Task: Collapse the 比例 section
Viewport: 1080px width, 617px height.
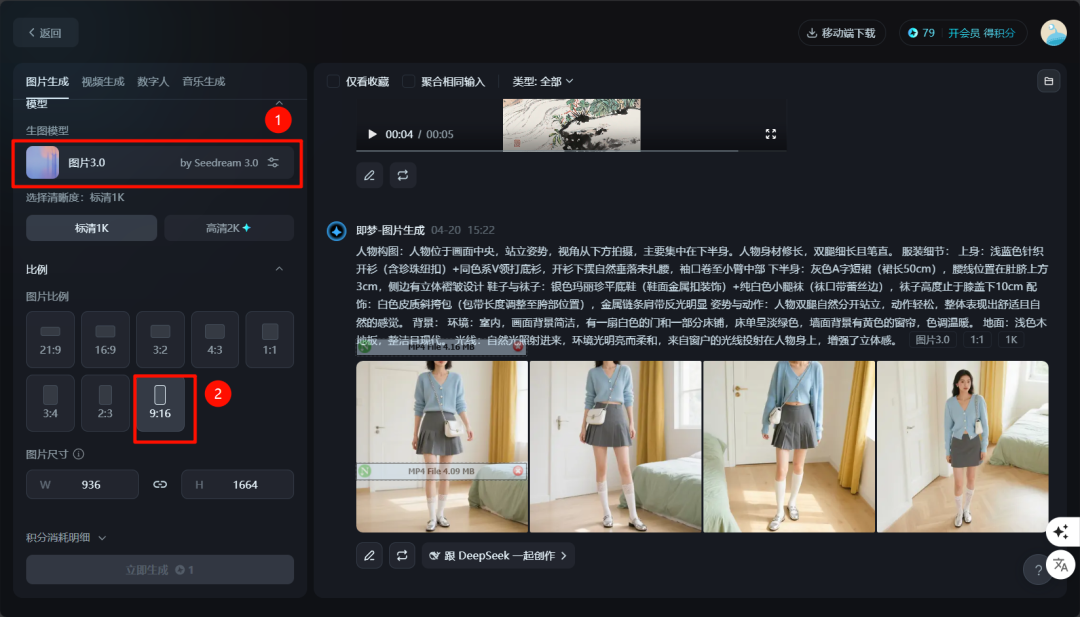Action: 281,269
